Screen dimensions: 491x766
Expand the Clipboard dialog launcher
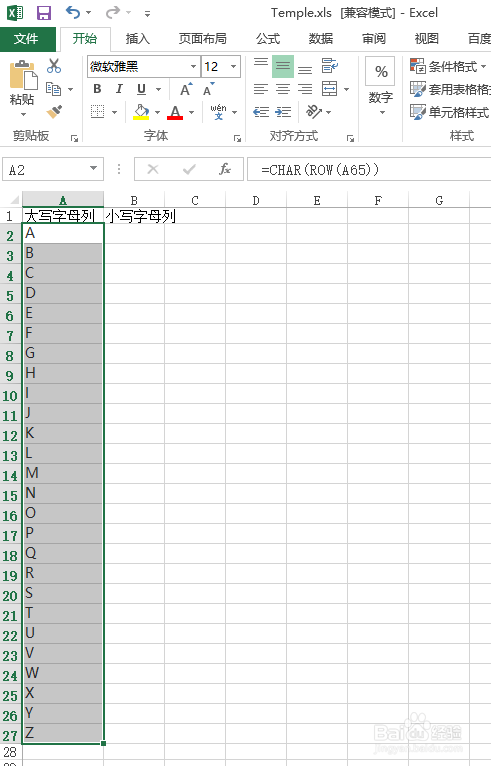pos(74,139)
